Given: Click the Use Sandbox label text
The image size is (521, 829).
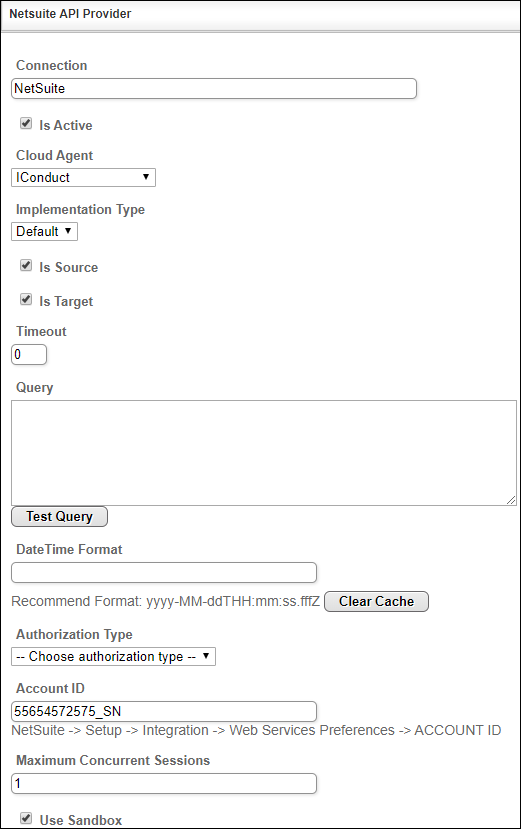Looking at the screenshot, I should 81,820.
